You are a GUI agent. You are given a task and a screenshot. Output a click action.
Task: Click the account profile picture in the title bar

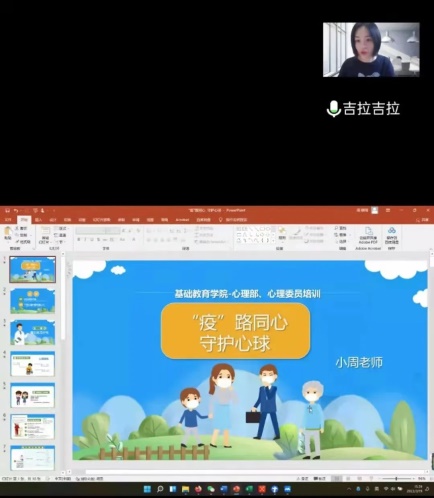375,210
